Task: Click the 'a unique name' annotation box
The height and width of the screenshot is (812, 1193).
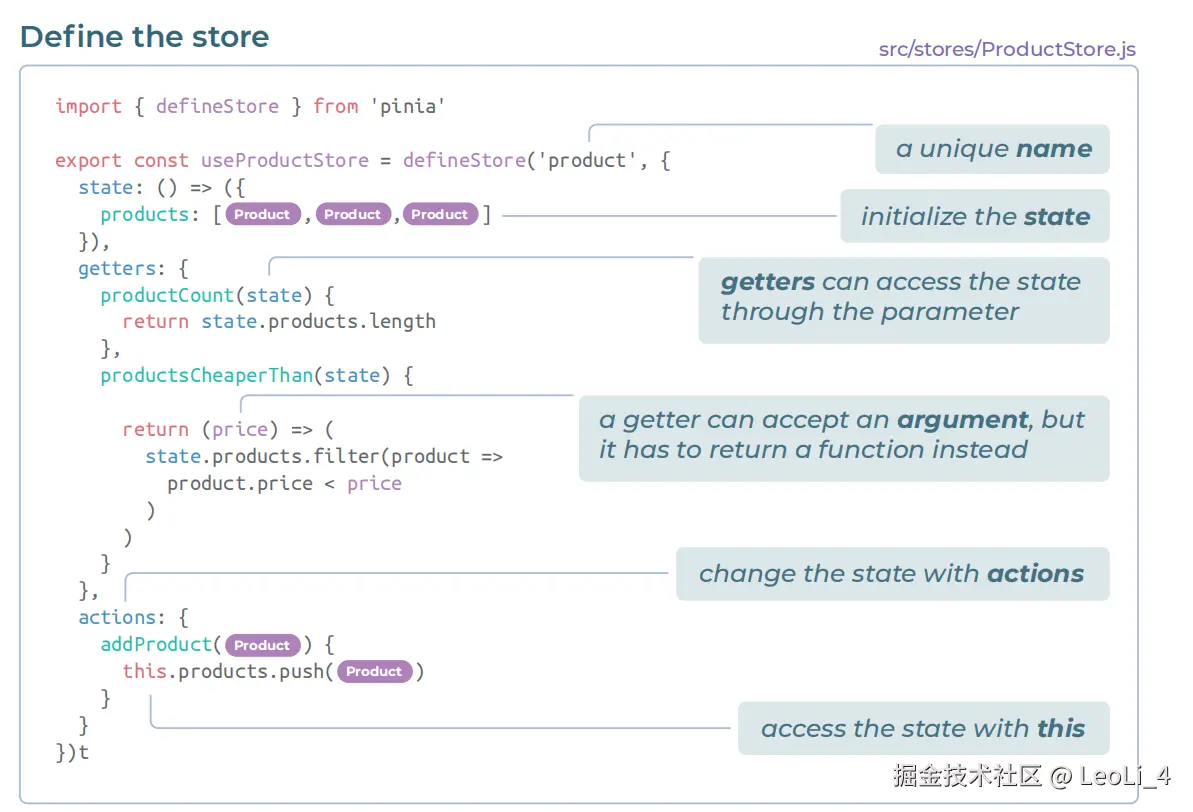Action: [992, 149]
